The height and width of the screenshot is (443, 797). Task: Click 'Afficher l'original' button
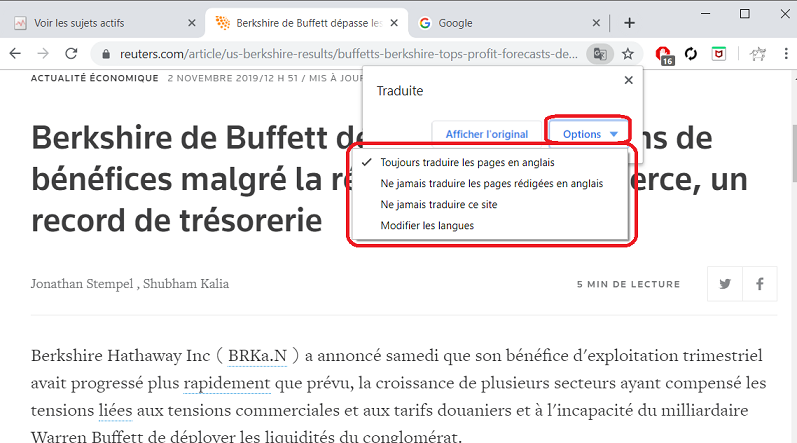click(487, 134)
